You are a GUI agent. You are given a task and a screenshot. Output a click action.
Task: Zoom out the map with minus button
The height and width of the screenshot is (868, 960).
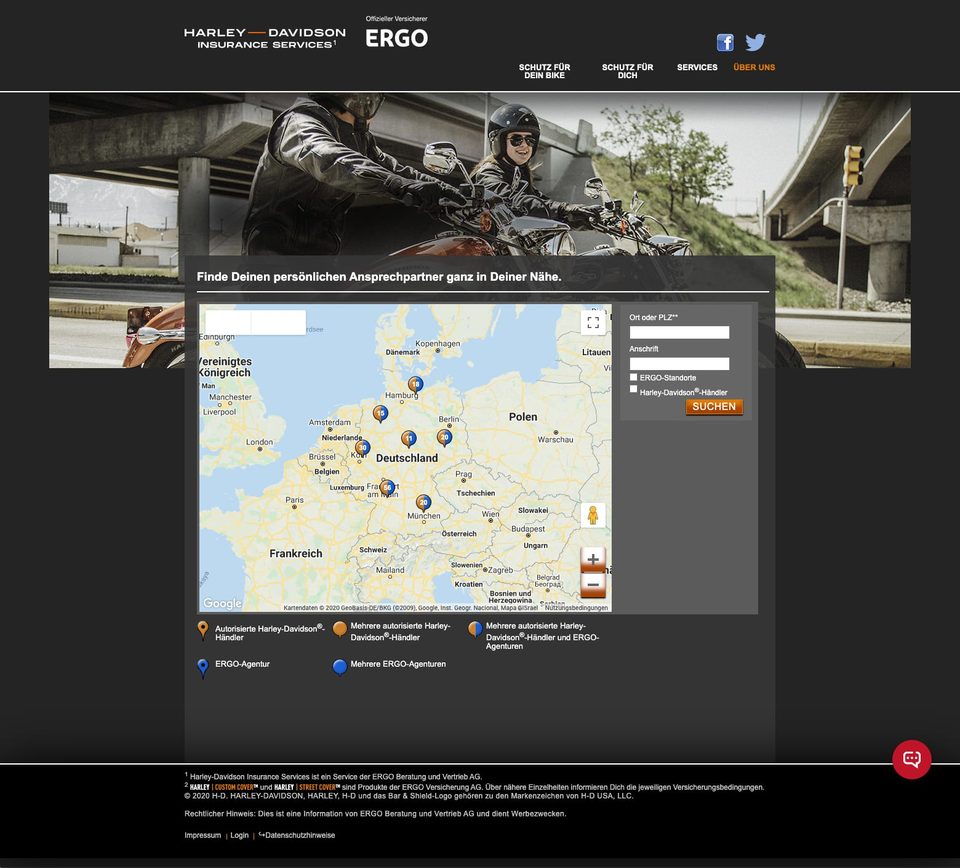pos(593,585)
